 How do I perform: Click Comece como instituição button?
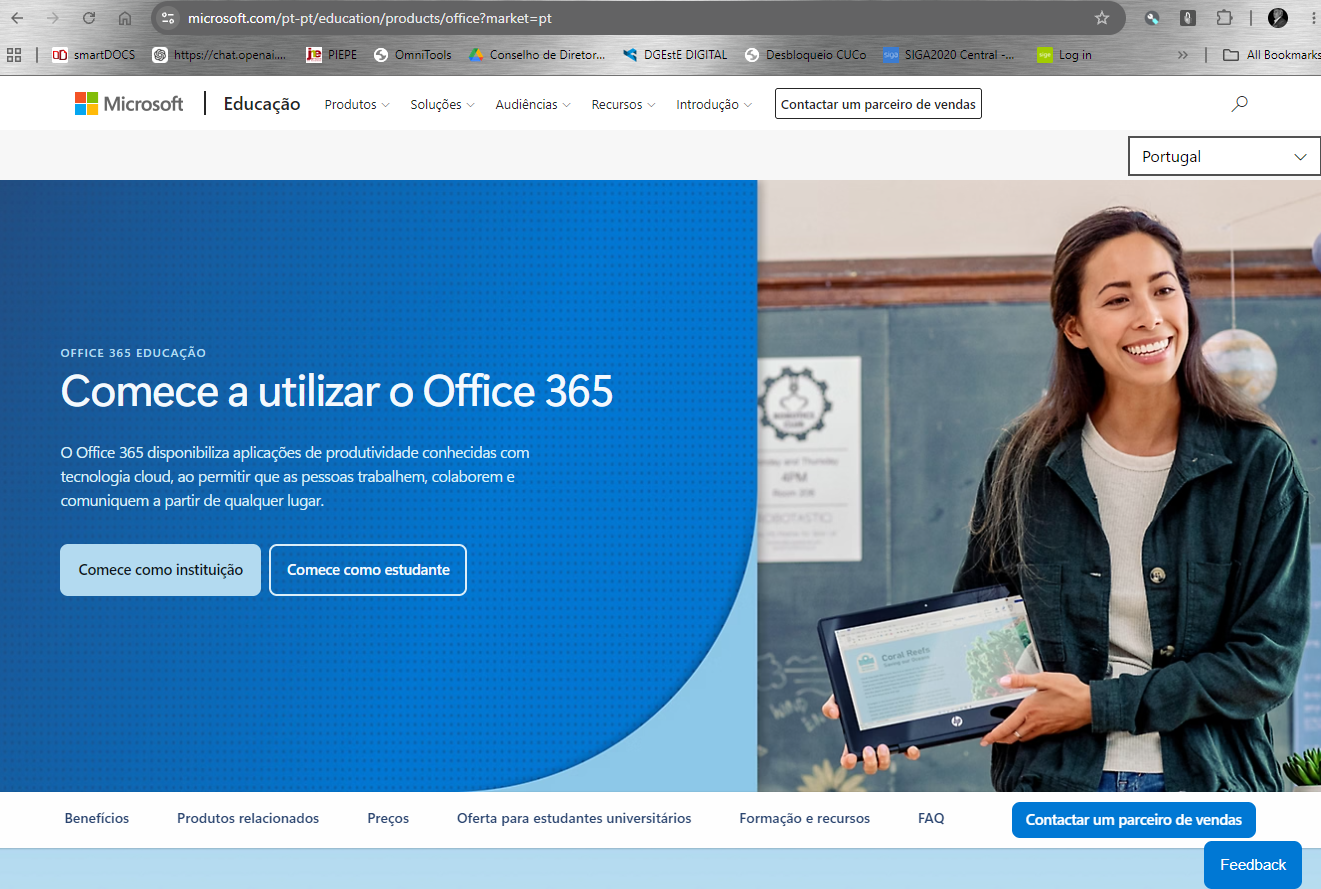pos(160,570)
